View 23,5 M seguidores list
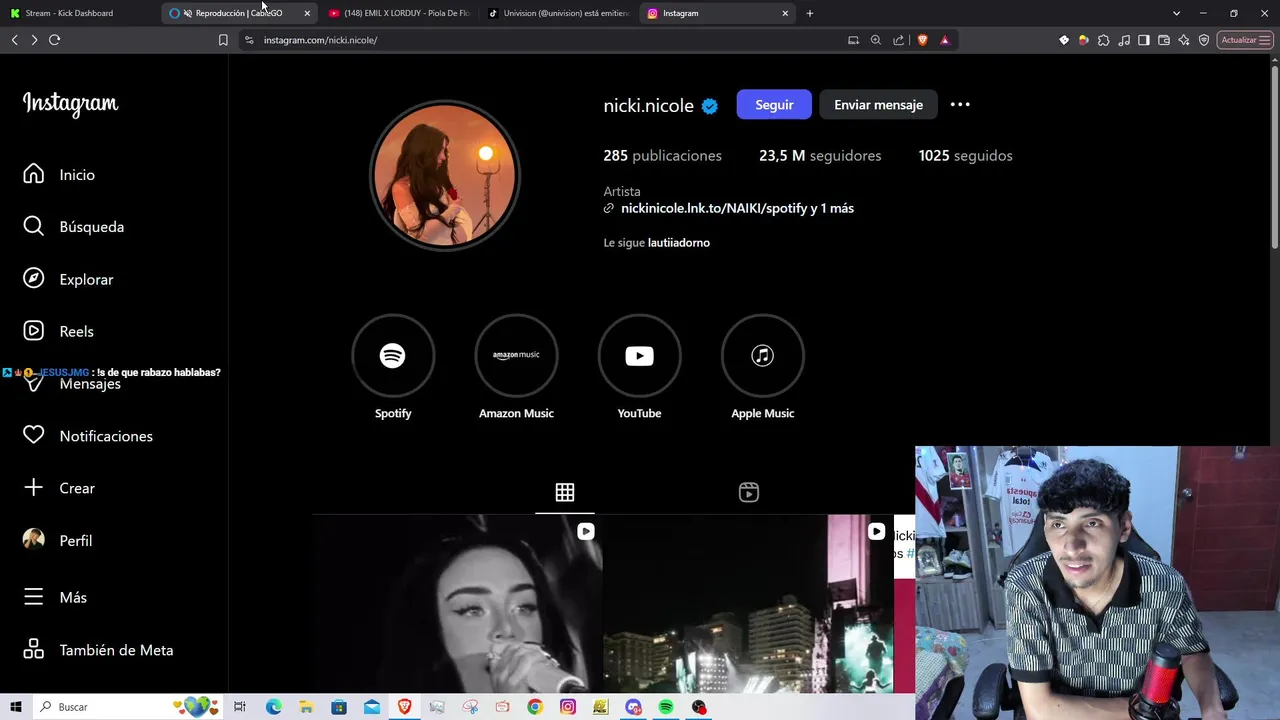 pos(820,156)
